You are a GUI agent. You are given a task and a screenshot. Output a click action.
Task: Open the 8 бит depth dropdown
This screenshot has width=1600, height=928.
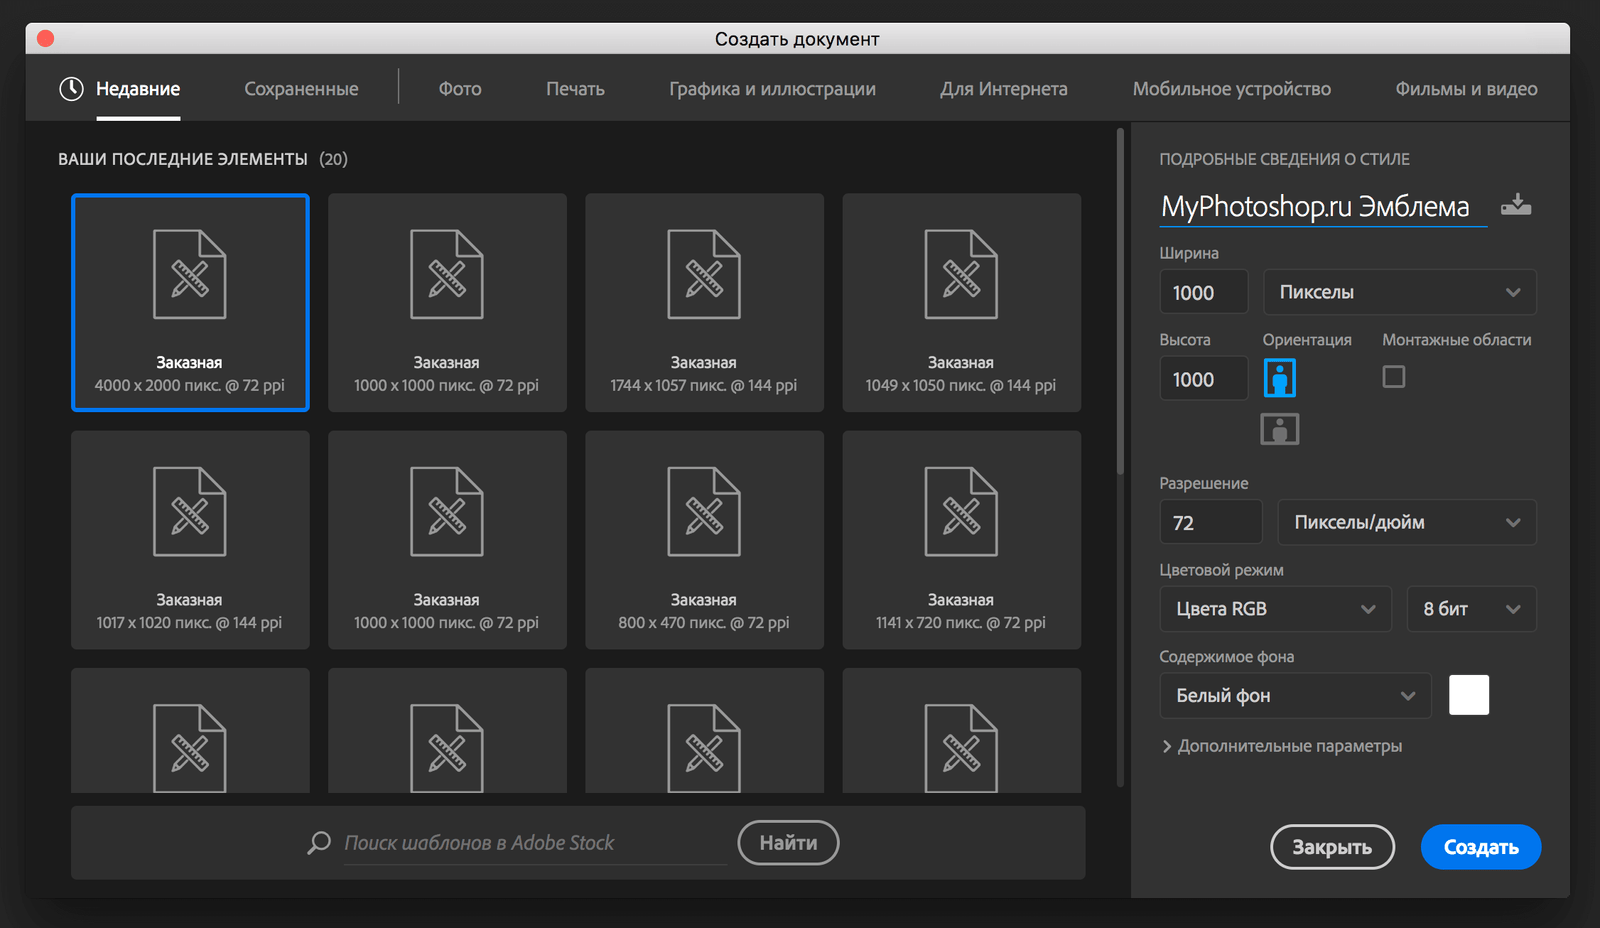coord(1470,609)
